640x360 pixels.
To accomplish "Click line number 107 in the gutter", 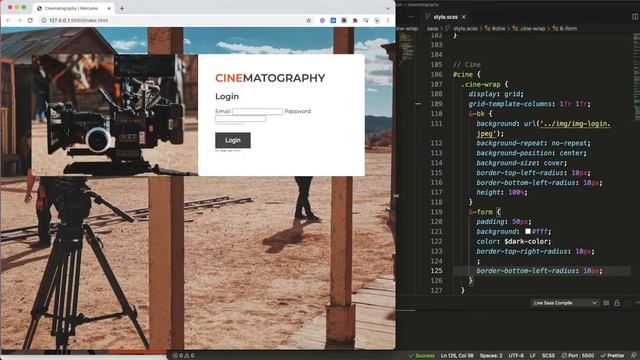I will point(436,84).
